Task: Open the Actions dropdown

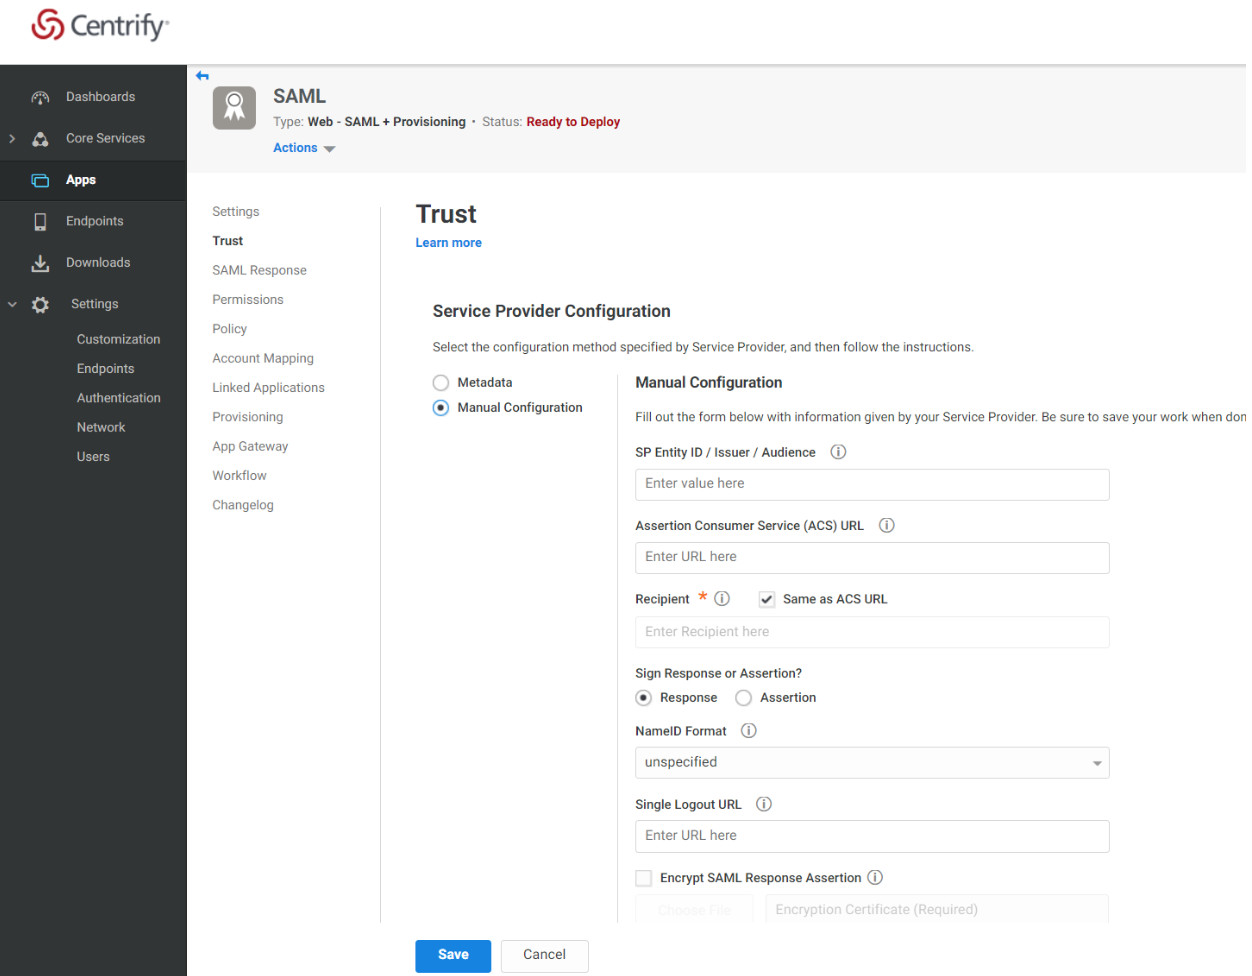Action: pyautogui.click(x=304, y=148)
